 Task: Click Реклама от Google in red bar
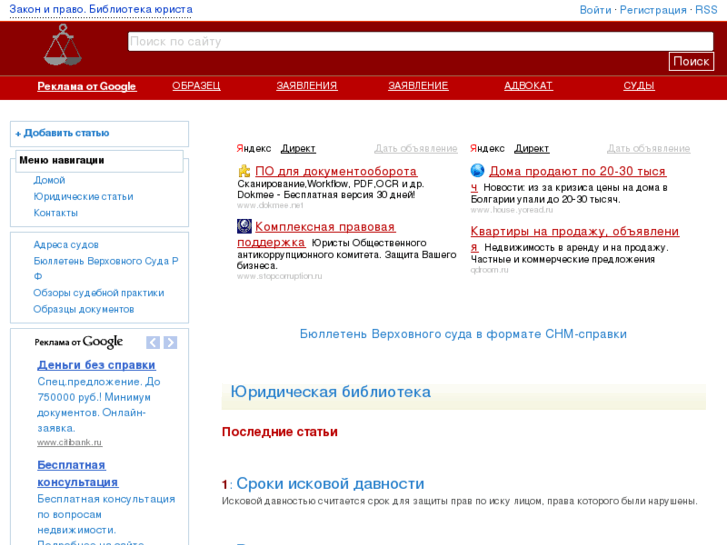pyautogui.click(x=87, y=86)
